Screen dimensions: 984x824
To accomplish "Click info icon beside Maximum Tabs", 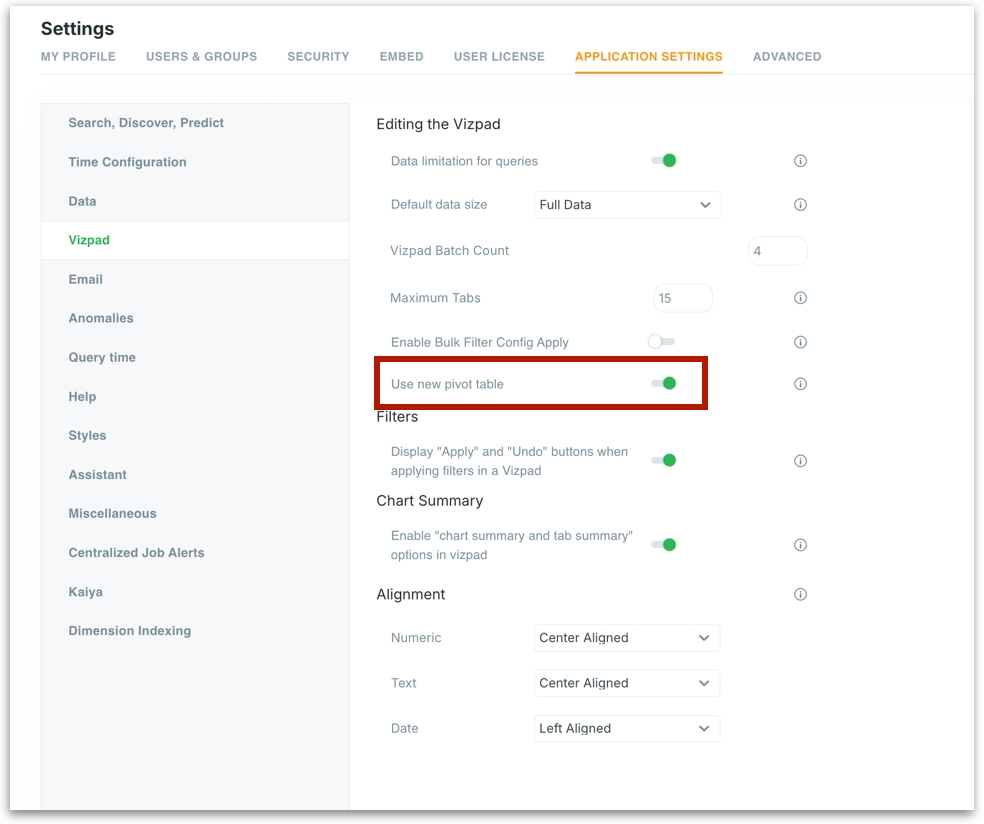I will pos(800,298).
